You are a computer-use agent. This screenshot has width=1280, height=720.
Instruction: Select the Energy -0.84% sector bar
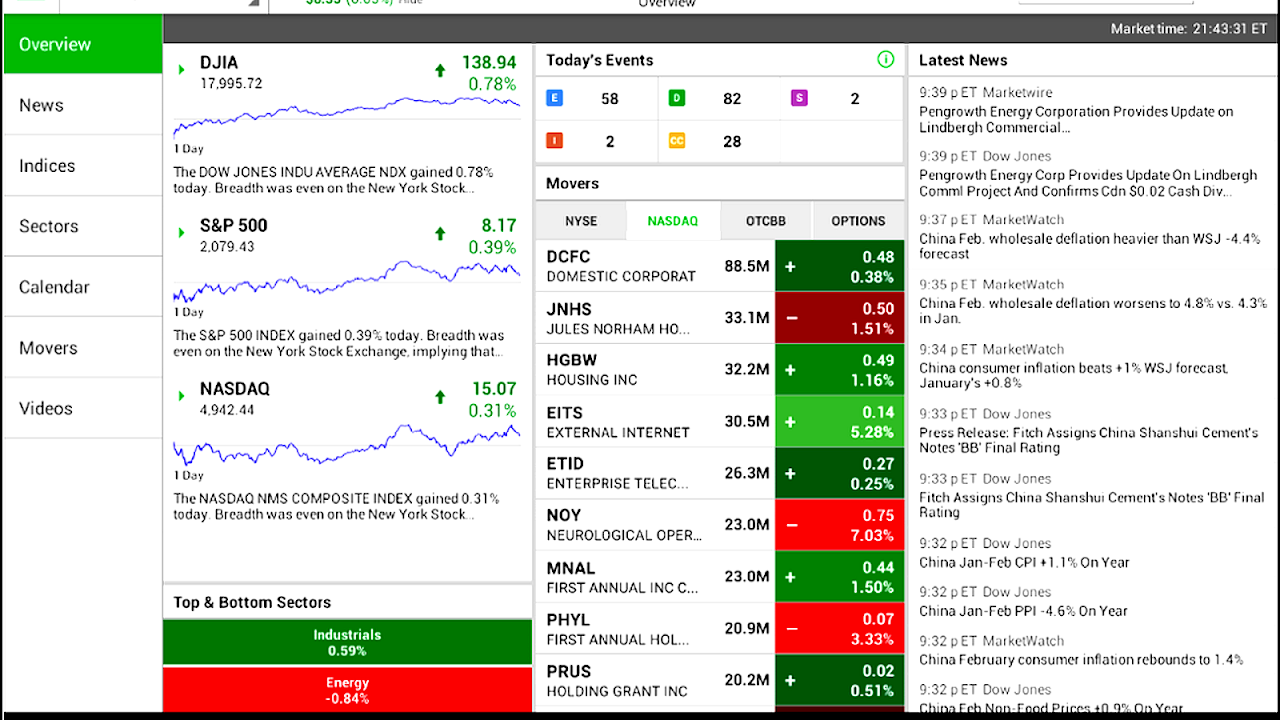(x=347, y=690)
